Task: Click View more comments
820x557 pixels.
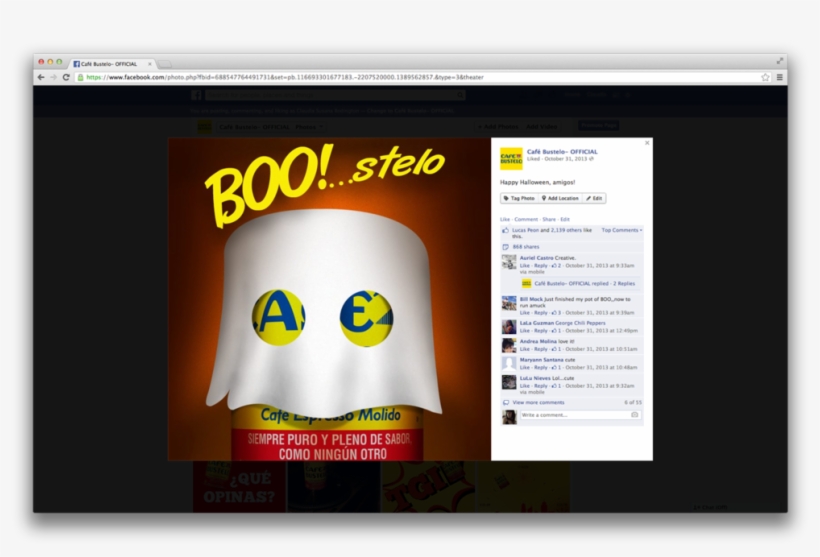Action: [538, 403]
